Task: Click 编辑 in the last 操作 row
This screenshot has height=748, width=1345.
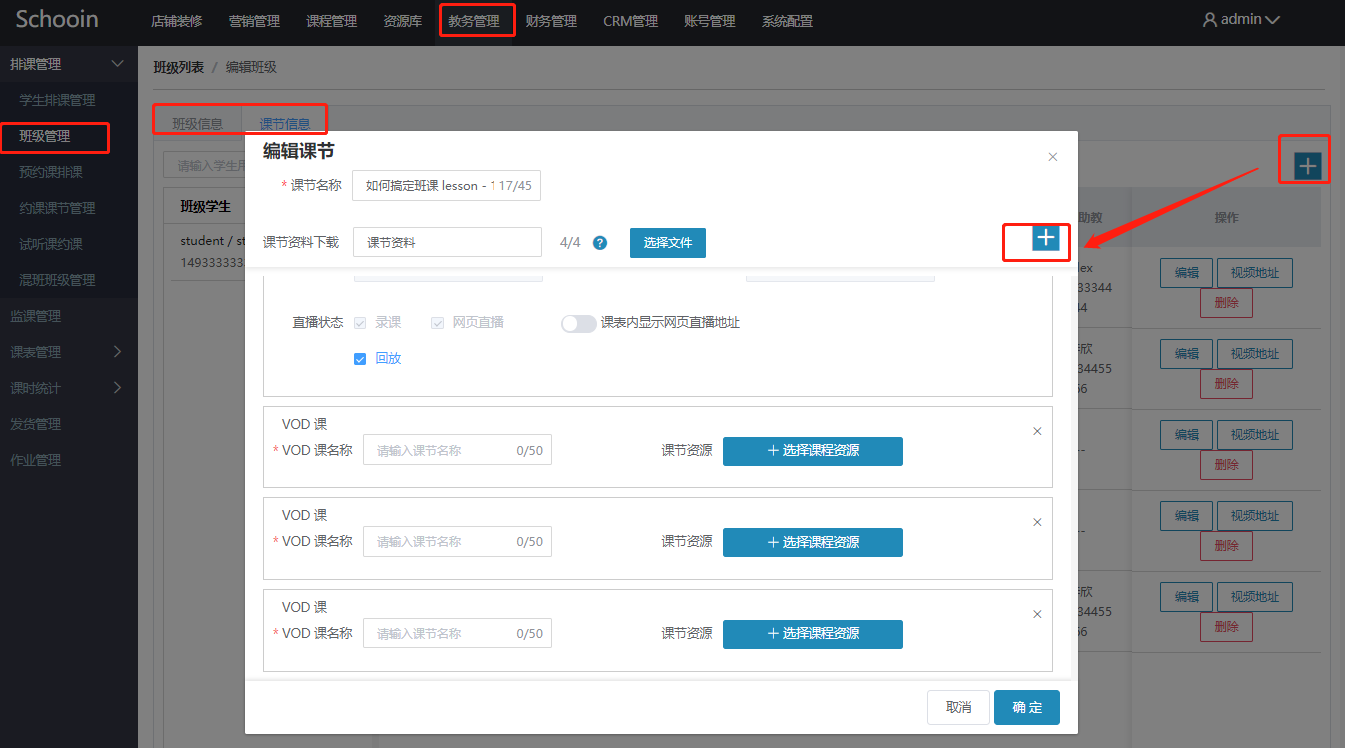Action: pyautogui.click(x=1186, y=597)
